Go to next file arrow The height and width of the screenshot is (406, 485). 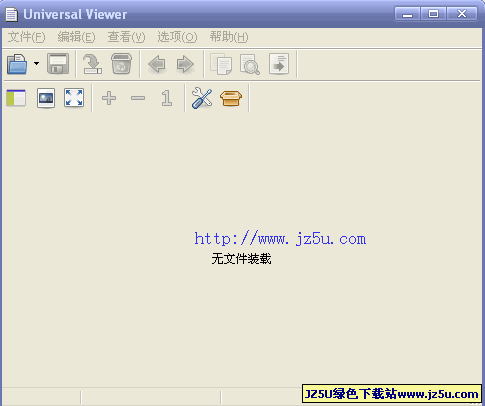click(x=185, y=64)
